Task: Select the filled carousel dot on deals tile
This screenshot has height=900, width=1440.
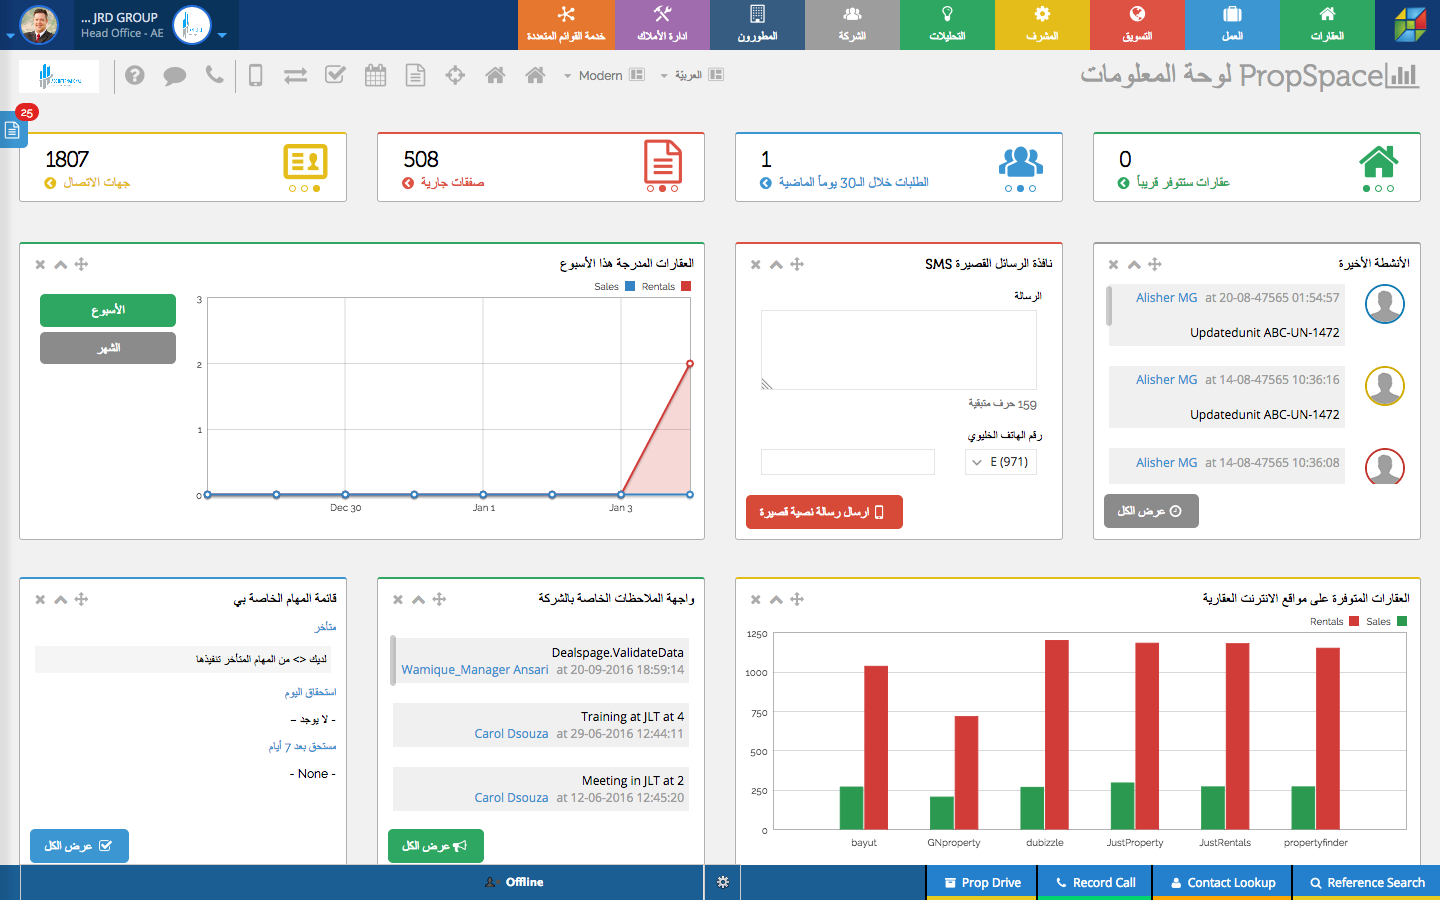Action: click(662, 188)
